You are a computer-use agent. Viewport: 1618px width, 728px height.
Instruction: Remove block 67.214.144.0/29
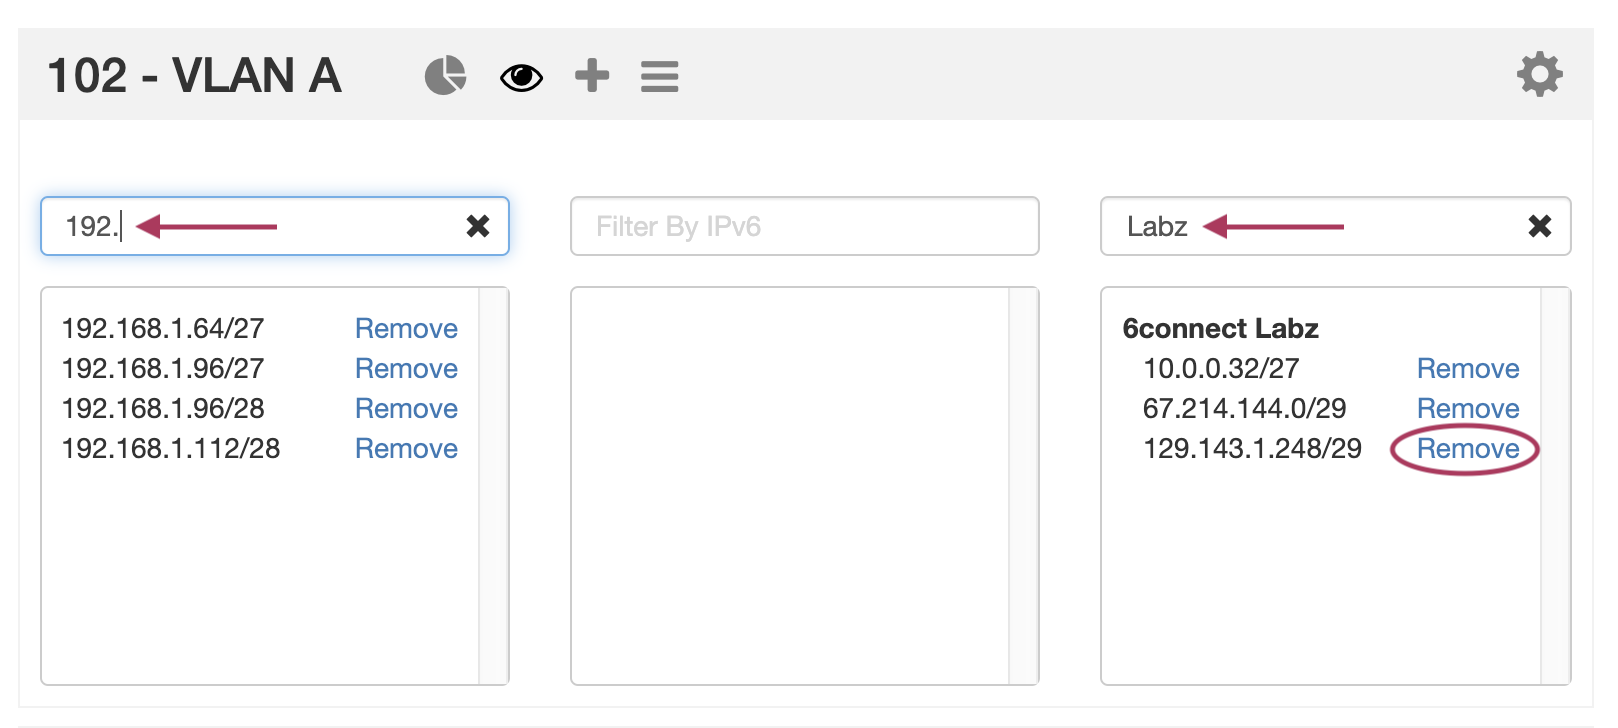coord(1467,409)
